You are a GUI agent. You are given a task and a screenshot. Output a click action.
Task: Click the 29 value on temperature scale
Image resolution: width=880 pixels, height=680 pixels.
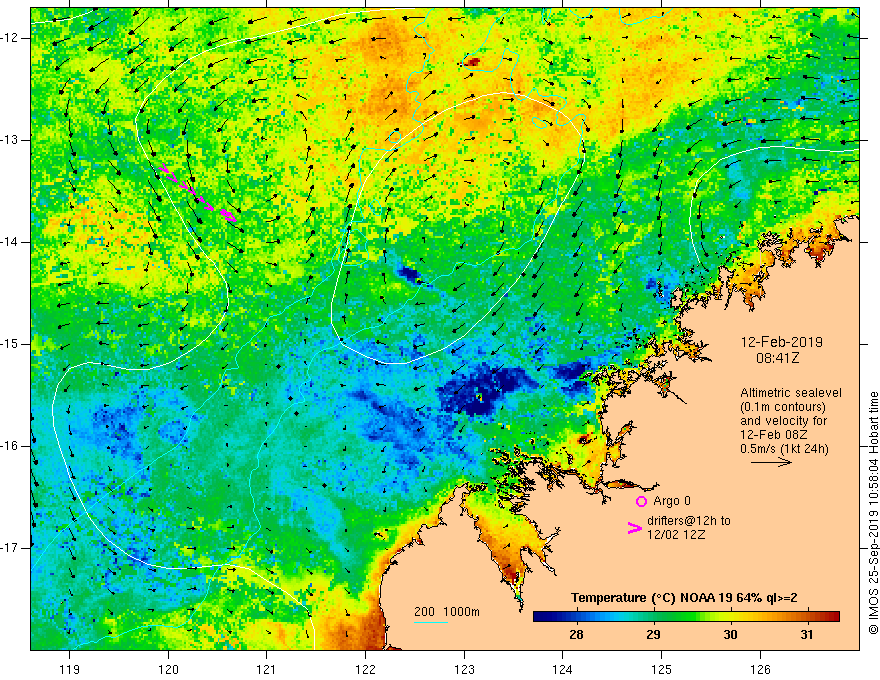tap(653, 635)
